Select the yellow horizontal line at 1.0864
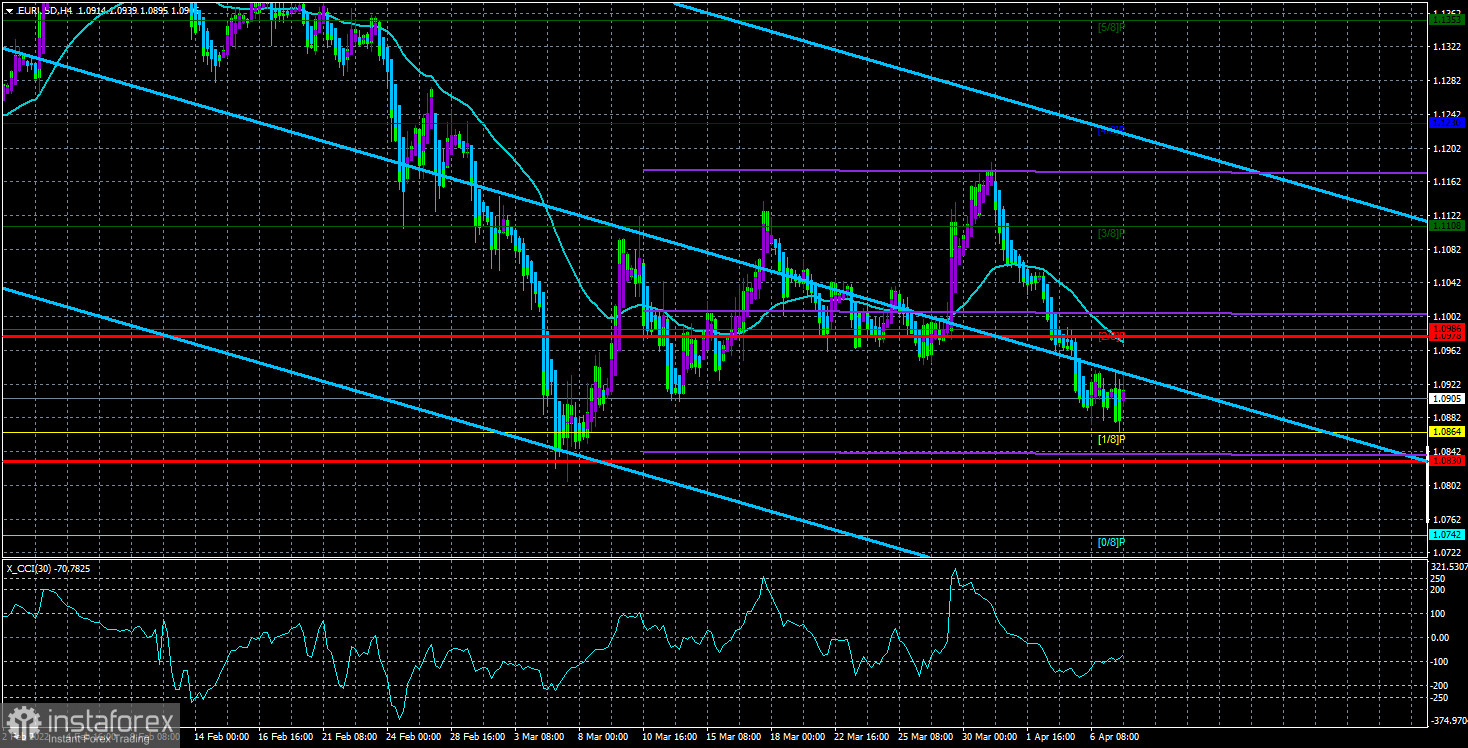Screen dimensions: 1468x748 click(714, 433)
